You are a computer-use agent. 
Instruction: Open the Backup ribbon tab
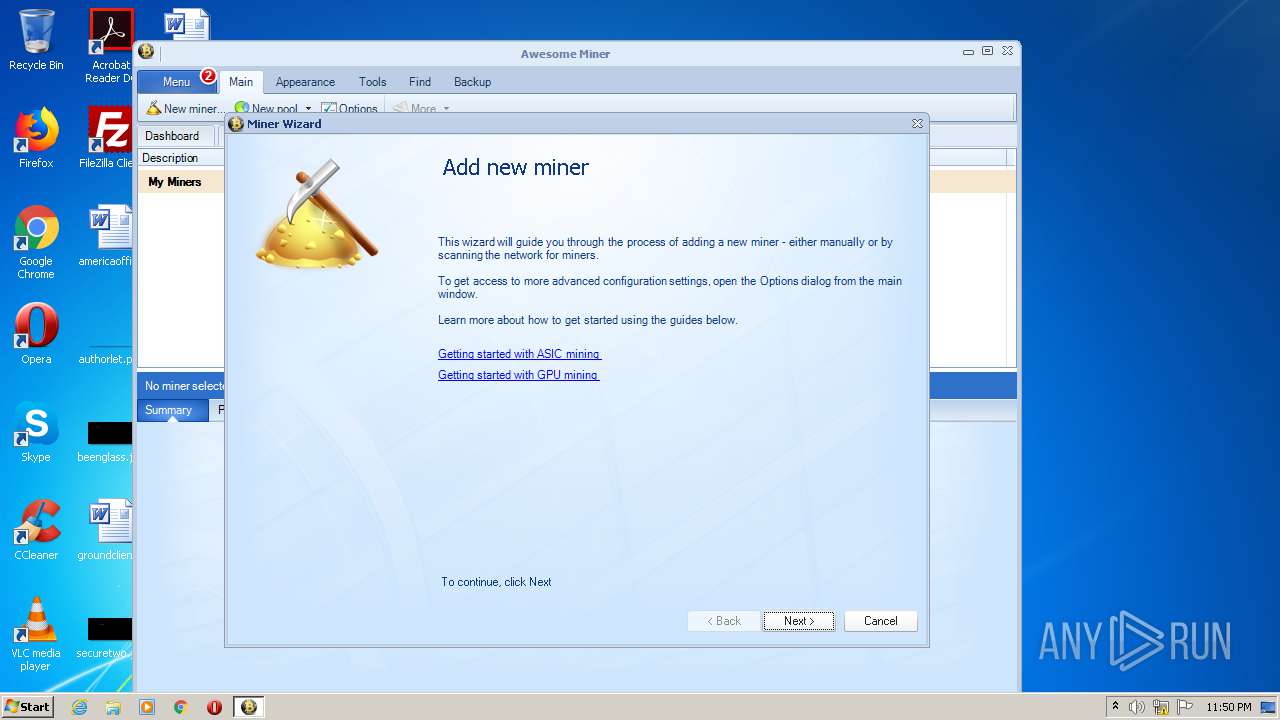[x=472, y=82]
